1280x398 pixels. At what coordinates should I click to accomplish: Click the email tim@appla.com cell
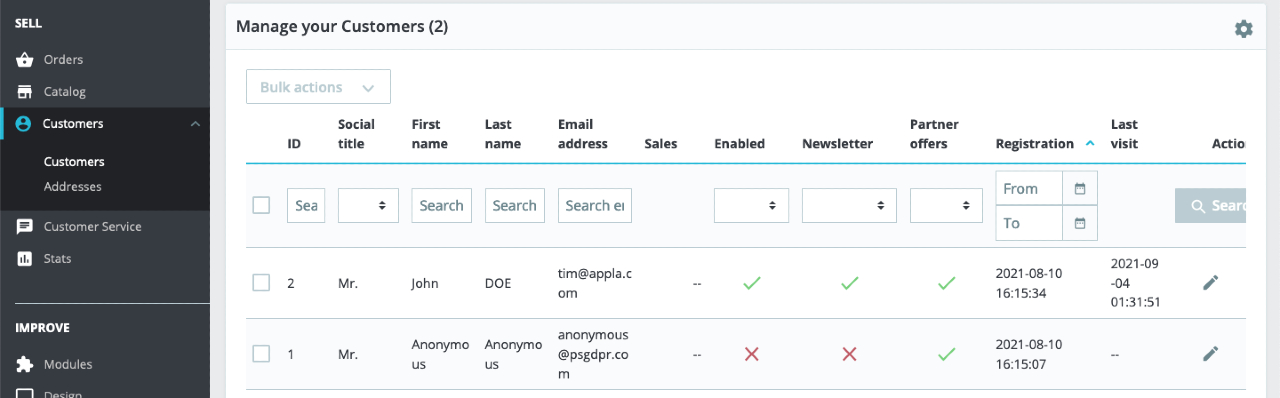595,283
